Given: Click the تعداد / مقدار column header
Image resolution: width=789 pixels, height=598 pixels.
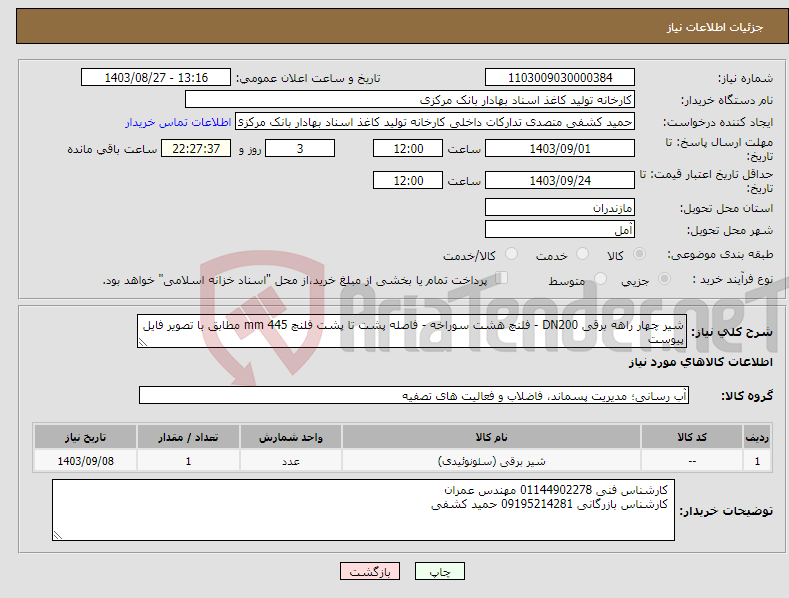Looking at the screenshot, I should 188,437.
